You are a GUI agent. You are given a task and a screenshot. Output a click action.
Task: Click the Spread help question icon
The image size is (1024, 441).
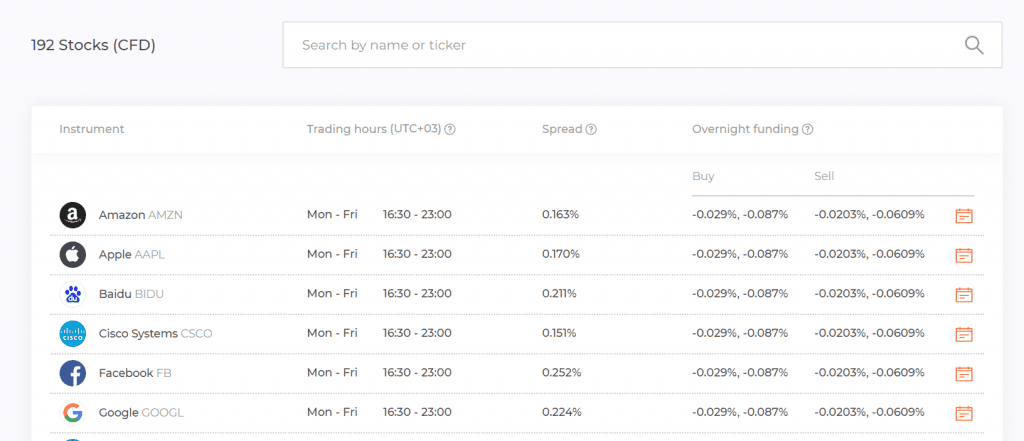[591, 129]
